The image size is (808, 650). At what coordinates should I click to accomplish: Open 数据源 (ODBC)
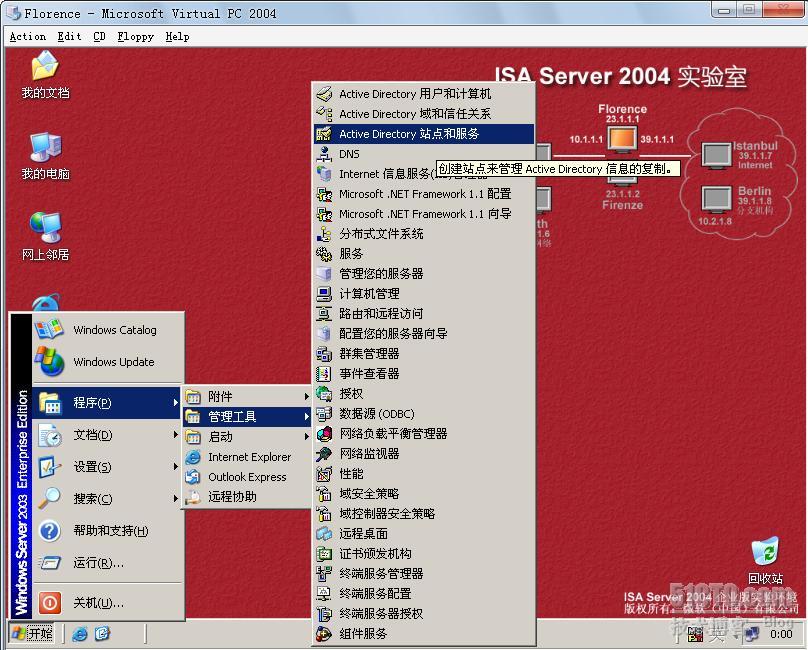coord(424,414)
